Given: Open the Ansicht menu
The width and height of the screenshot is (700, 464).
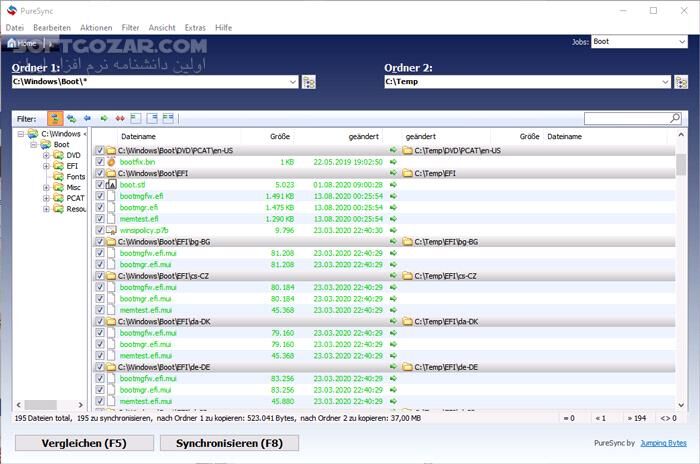Looking at the screenshot, I should click(x=162, y=28).
